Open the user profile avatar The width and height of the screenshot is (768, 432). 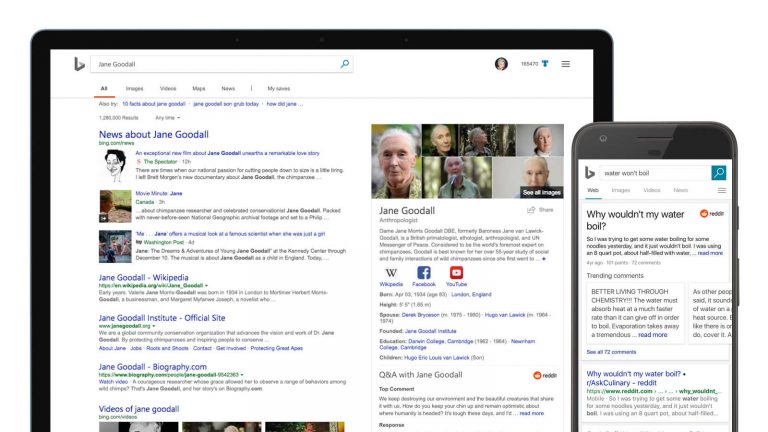(x=501, y=64)
